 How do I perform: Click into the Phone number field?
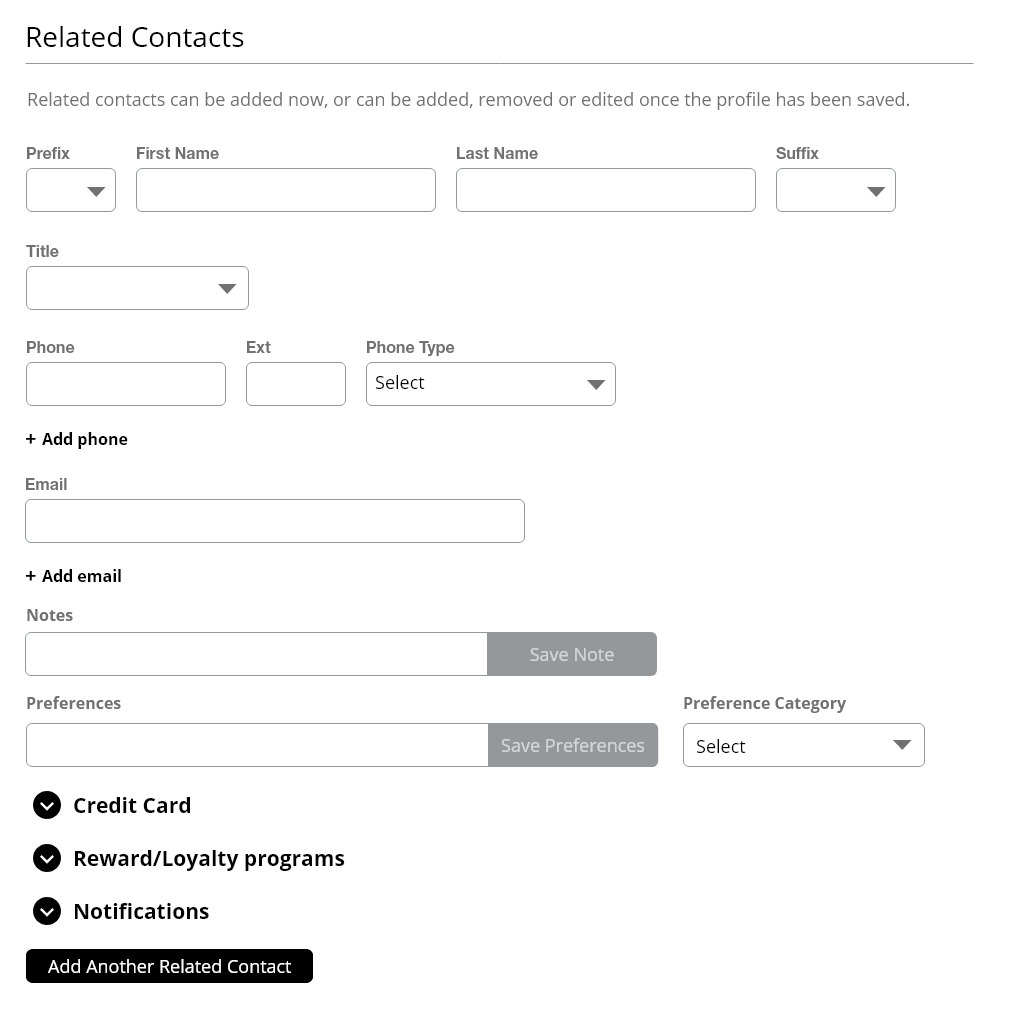[x=126, y=385]
